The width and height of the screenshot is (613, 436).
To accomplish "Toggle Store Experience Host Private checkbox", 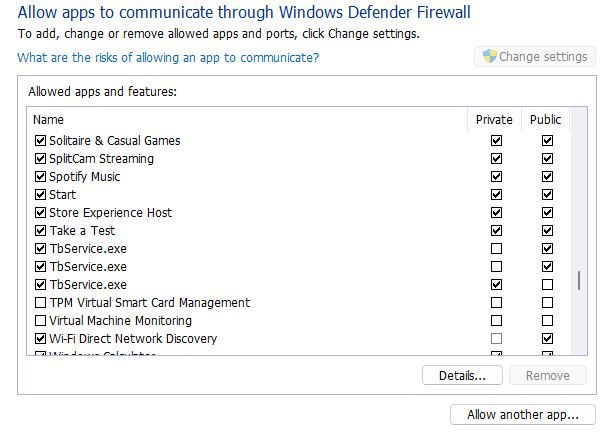I will (496, 213).
